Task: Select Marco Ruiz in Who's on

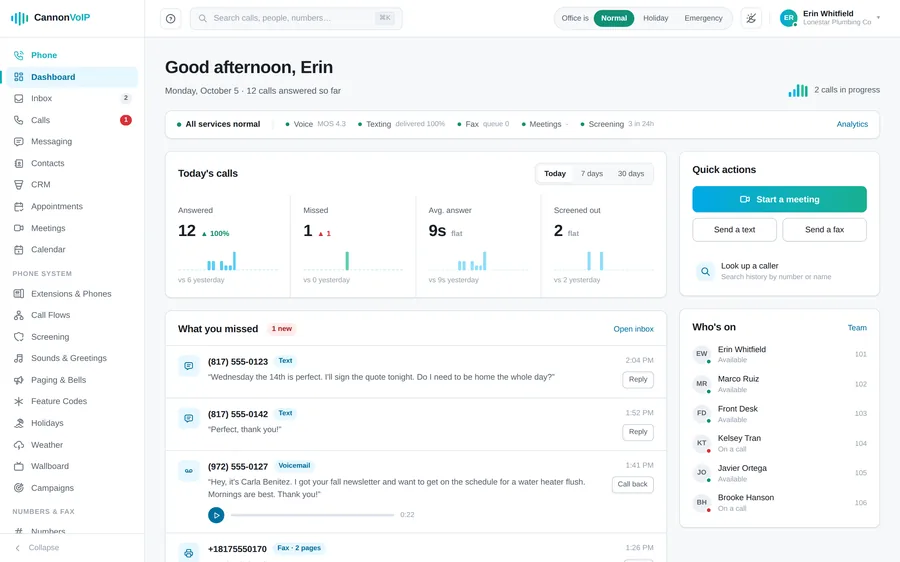Action: pos(779,384)
